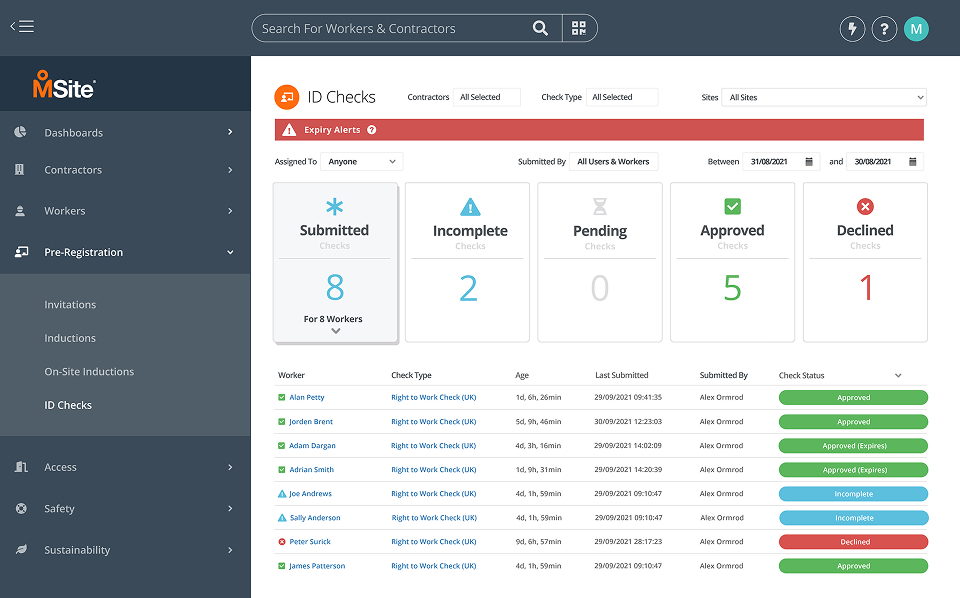Click the Sustainability leaf icon
Viewport: 960px width, 598px height.
21,550
